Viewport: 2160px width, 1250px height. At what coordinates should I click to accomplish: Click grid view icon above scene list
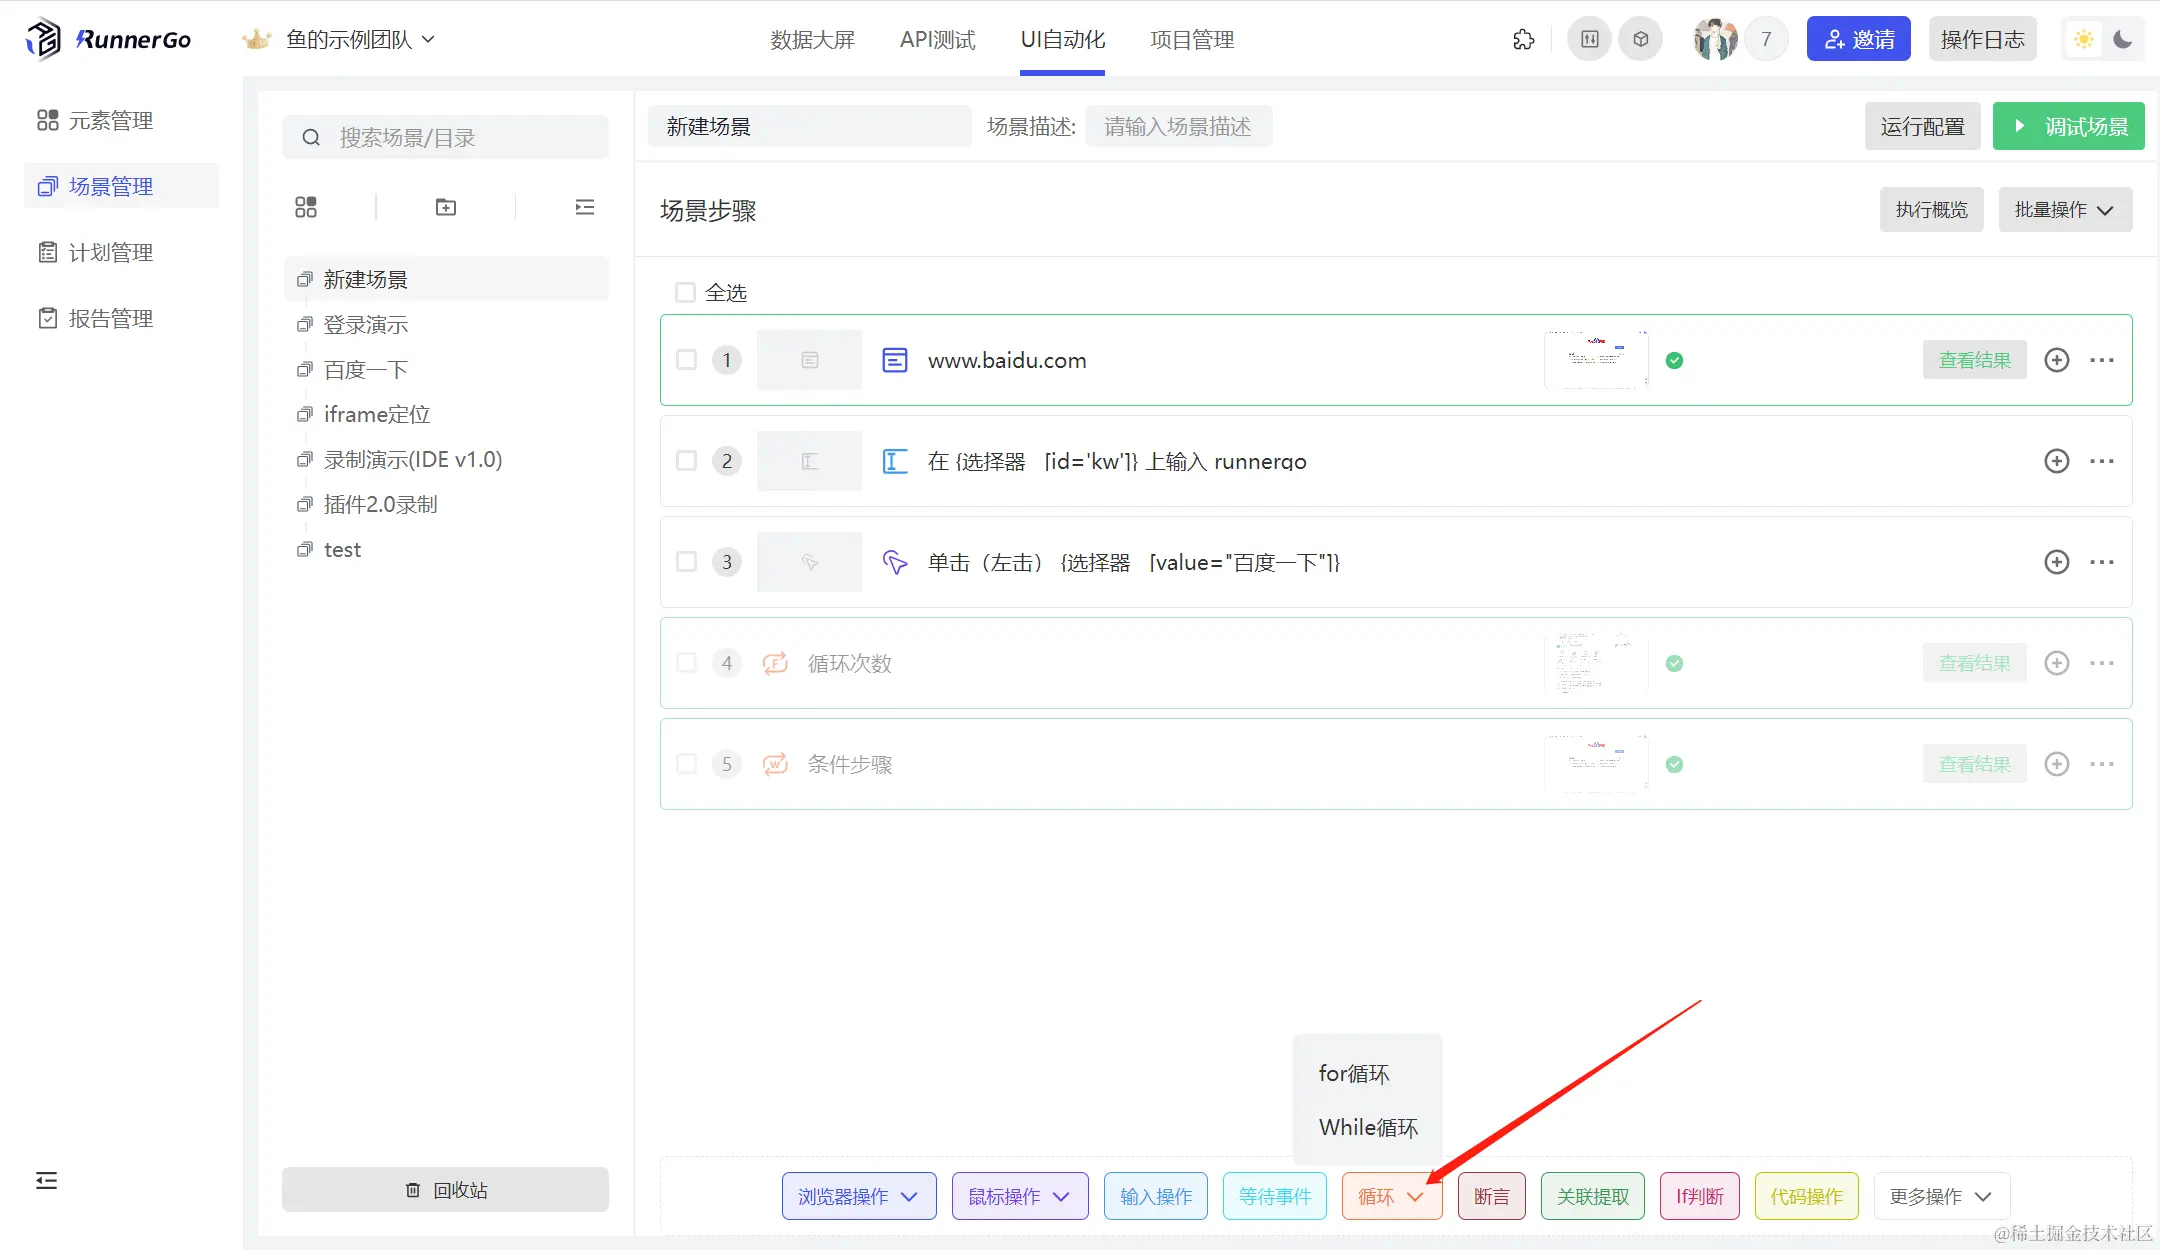[306, 207]
